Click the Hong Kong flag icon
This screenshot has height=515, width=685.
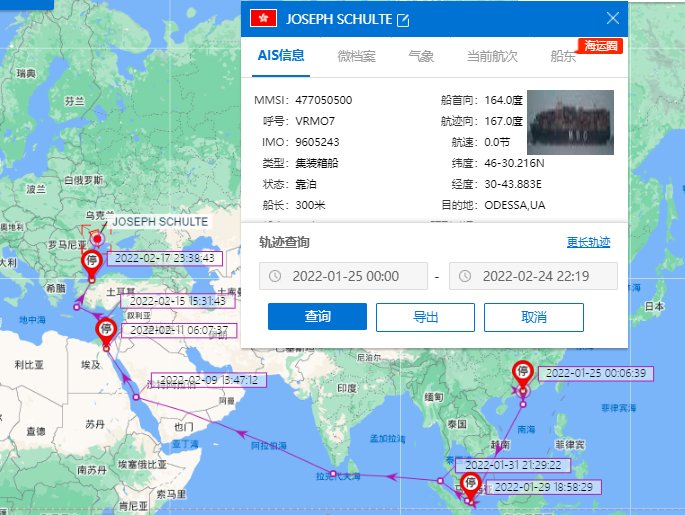(x=265, y=19)
